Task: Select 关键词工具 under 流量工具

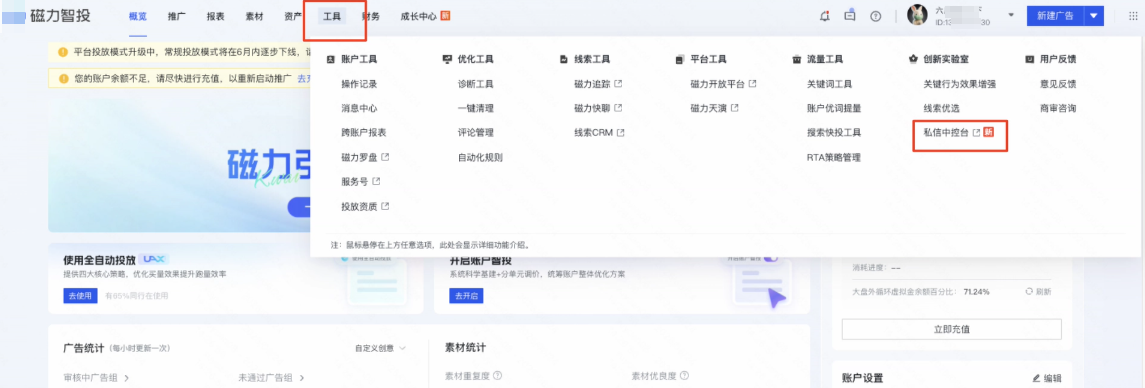Action: point(830,84)
